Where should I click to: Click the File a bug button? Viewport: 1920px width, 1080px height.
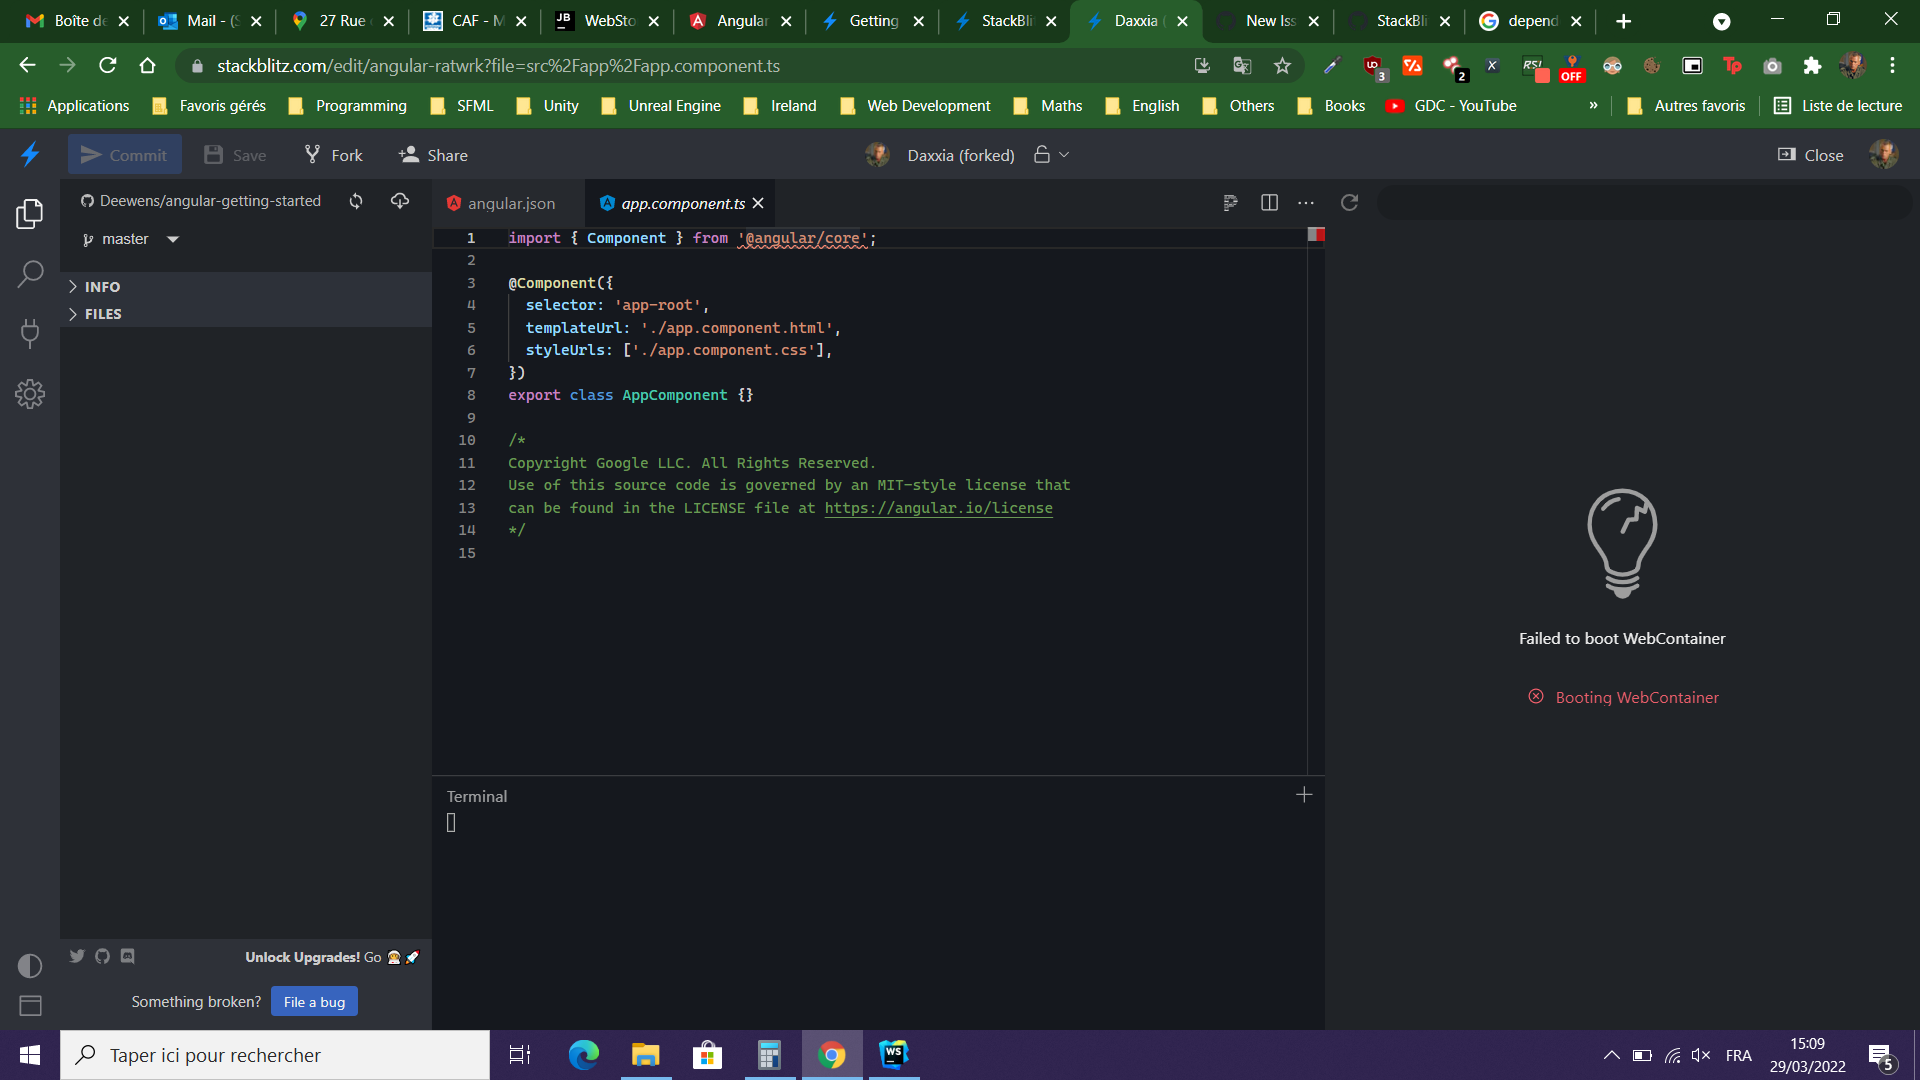pos(314,1001)
